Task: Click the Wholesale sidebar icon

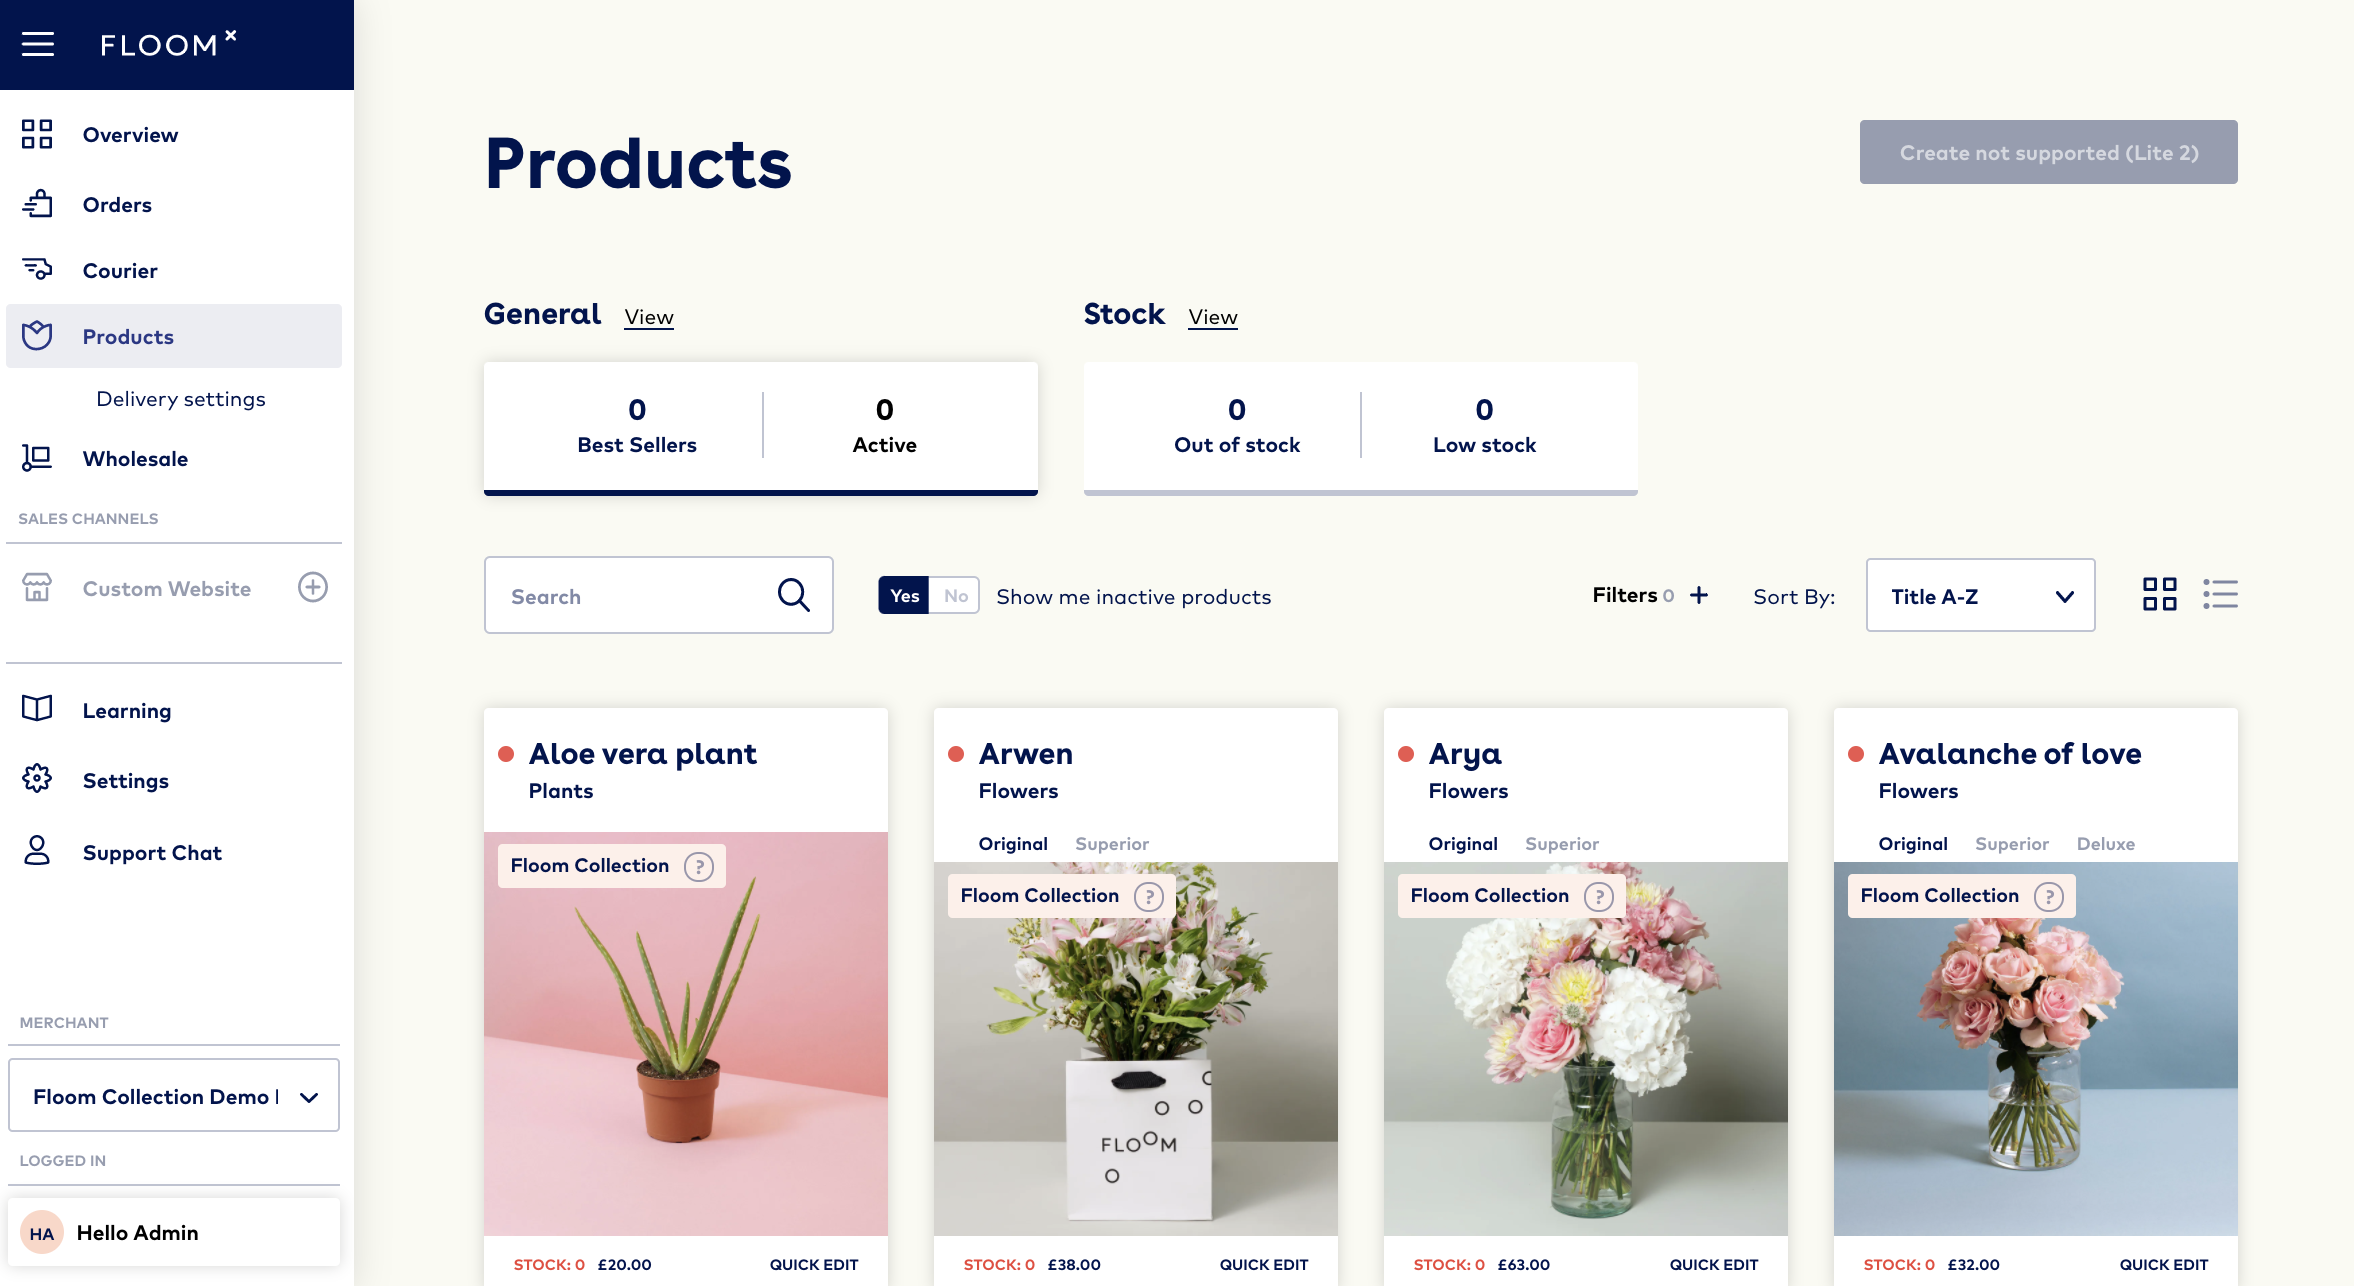Action: (x=37, y=457)
